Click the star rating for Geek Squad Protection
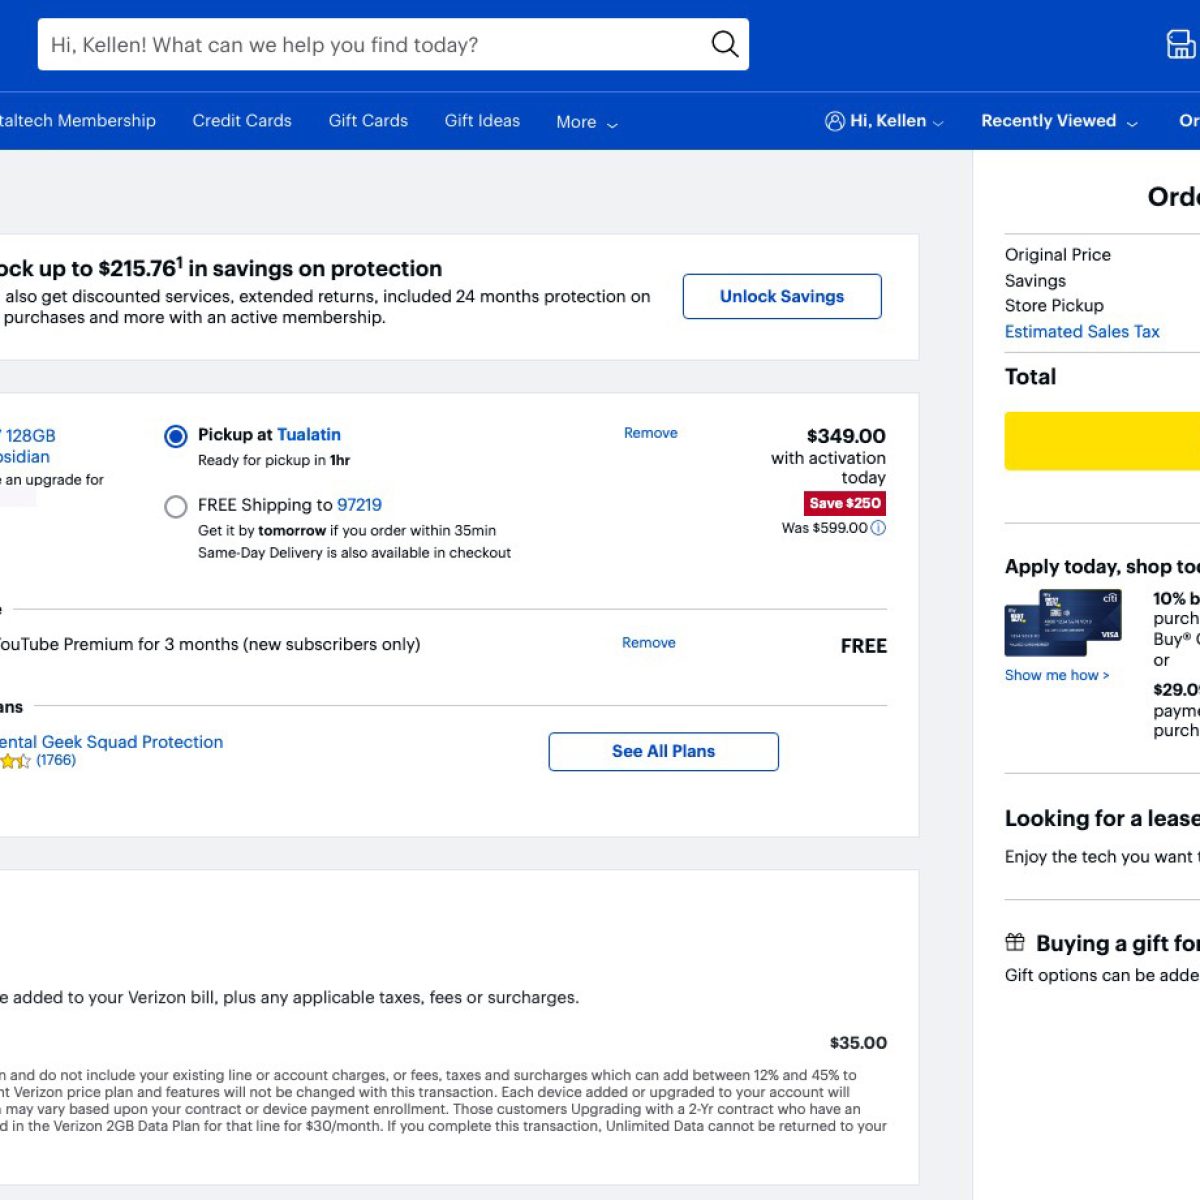The width and height of the screenshot is (1200, 1200). click(x=15, y=761)
